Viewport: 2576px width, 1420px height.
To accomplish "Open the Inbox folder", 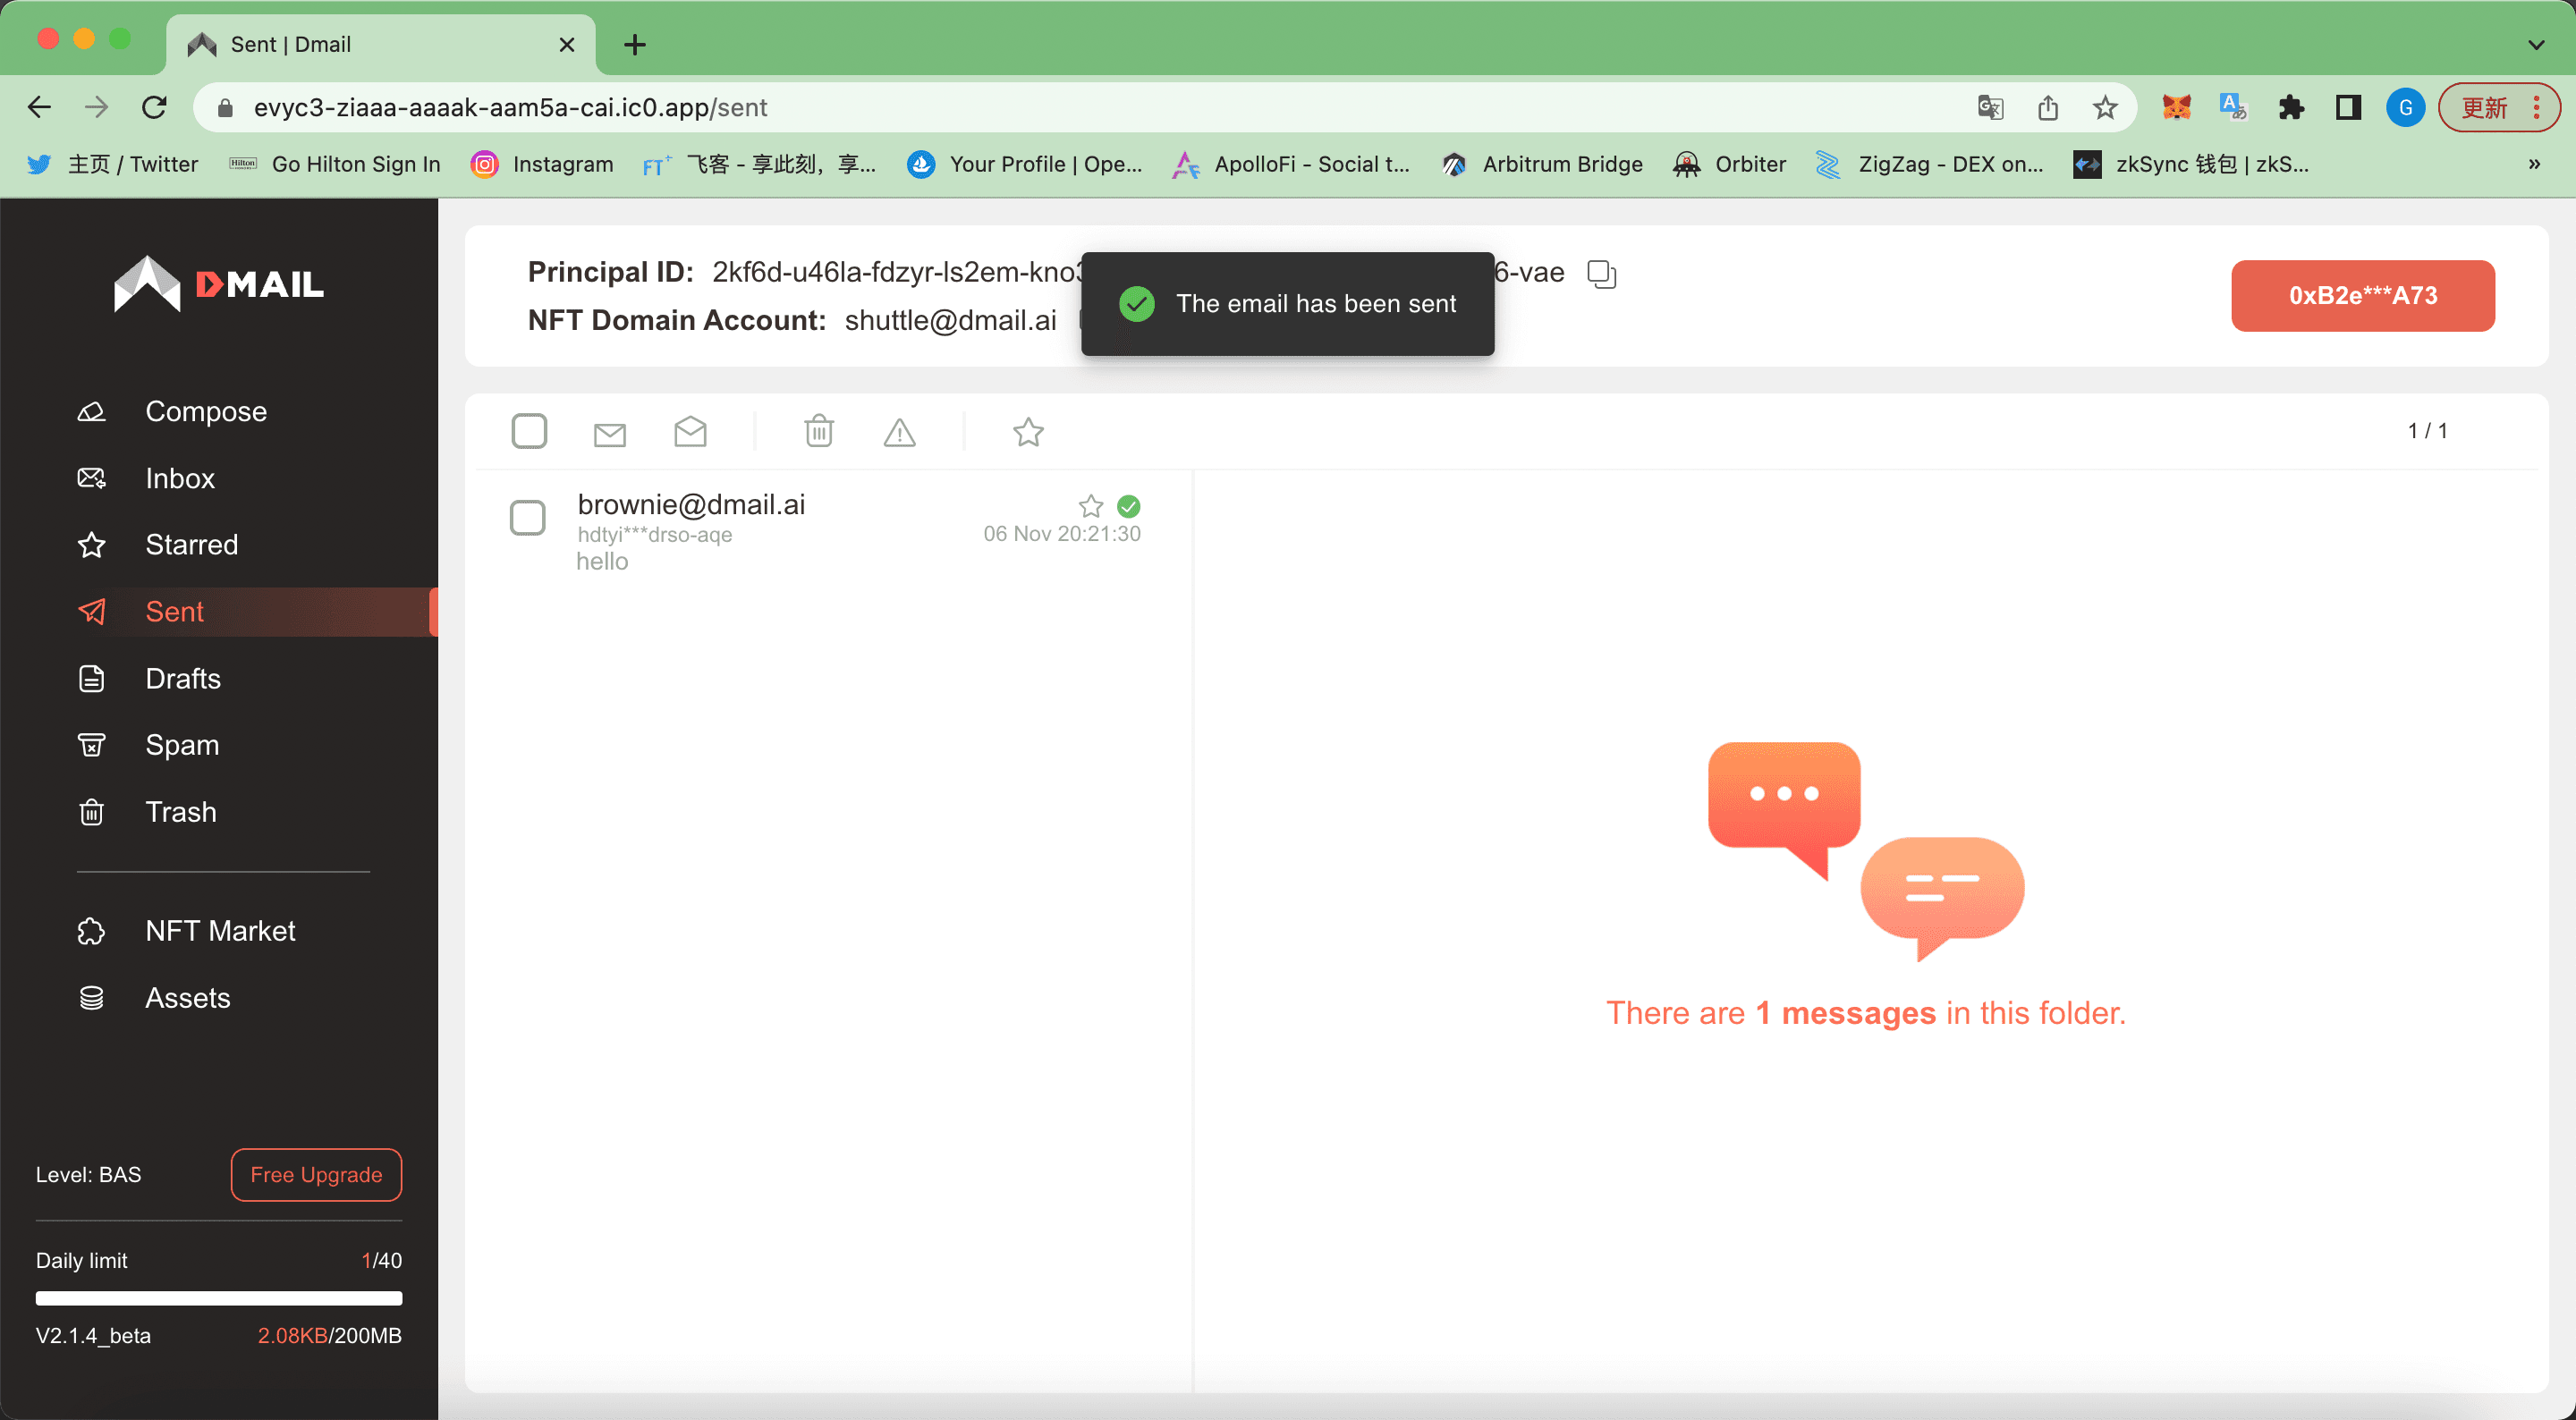I will [182, 478].
